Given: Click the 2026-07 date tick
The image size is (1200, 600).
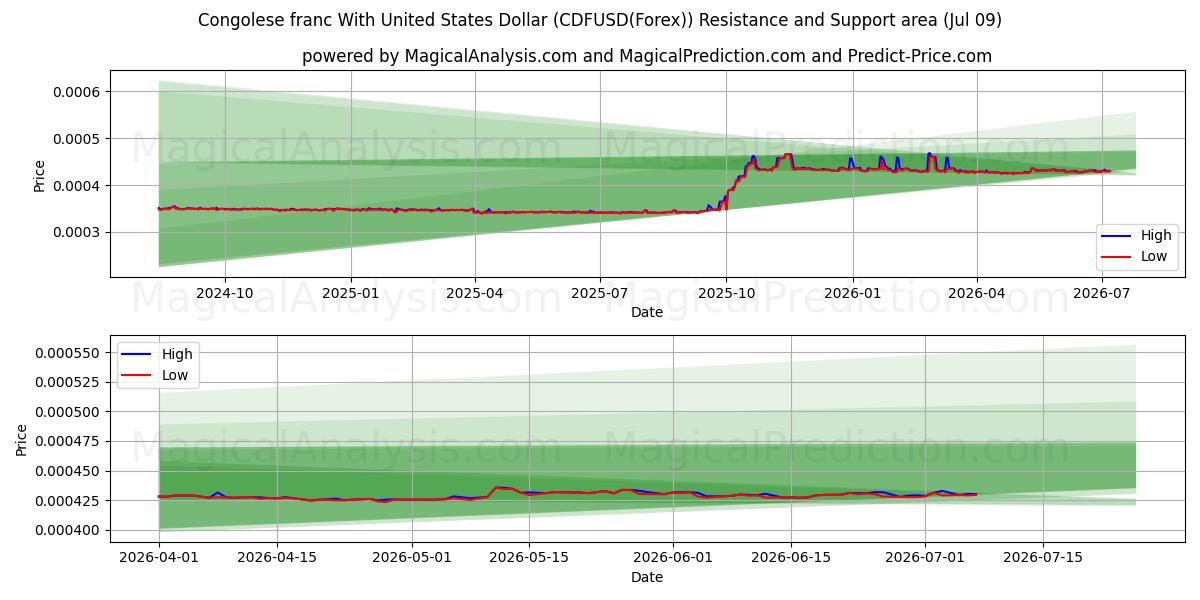Looking at the screenshot, I should (1101, 293).
